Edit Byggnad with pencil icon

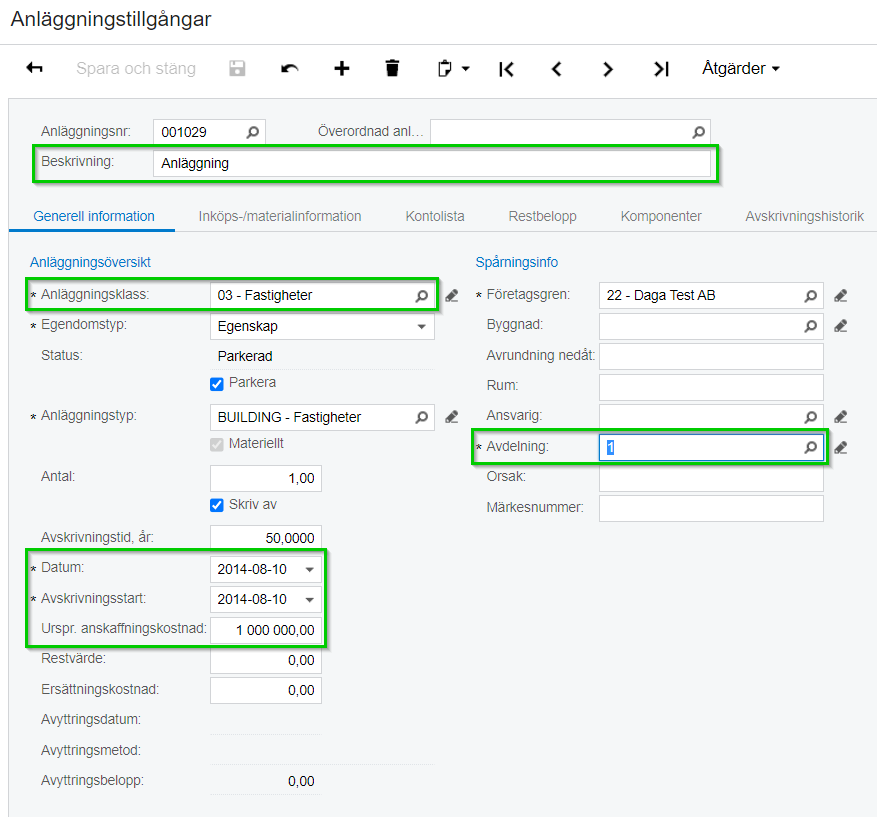point(841,326)
